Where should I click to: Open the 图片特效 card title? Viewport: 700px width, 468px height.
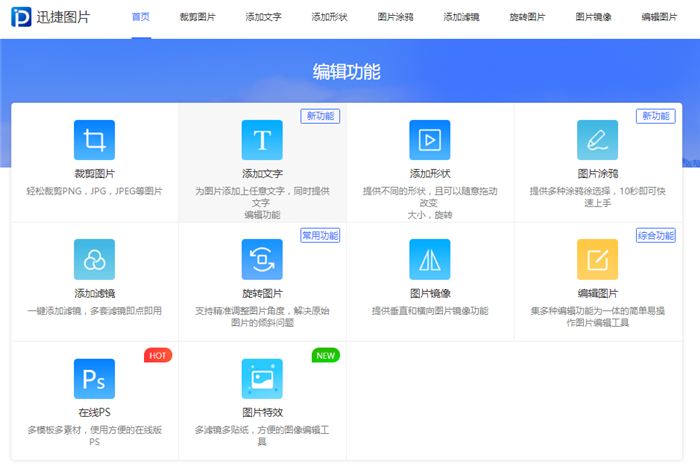pyautogui.click(x=262, y=413)
